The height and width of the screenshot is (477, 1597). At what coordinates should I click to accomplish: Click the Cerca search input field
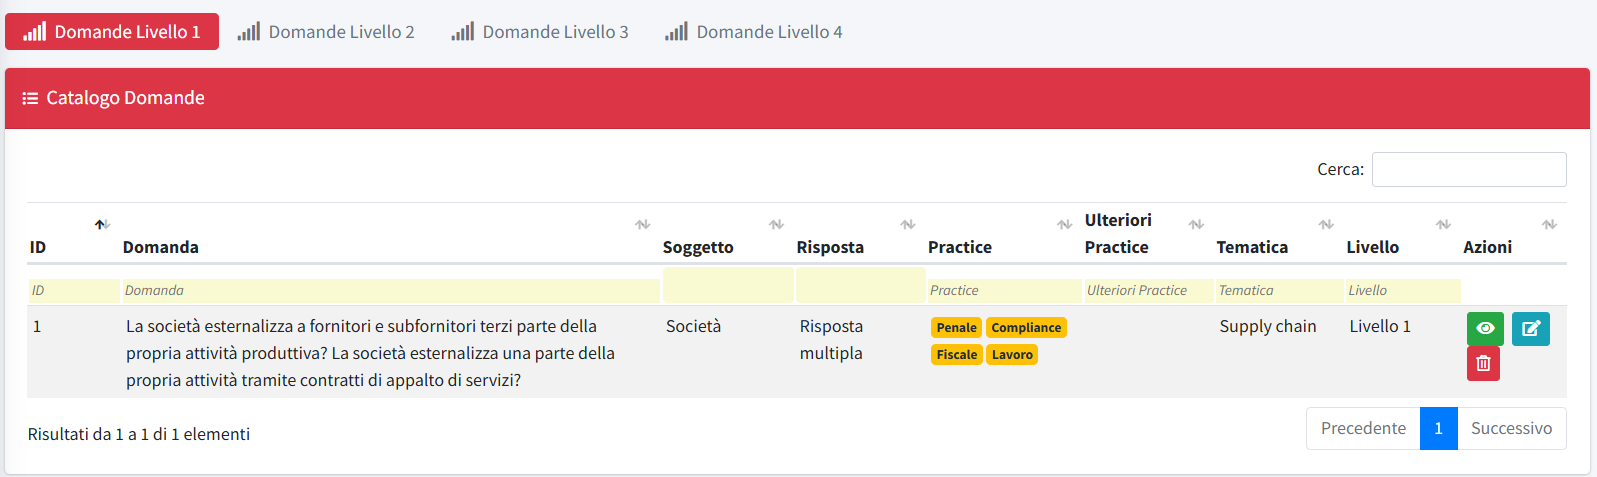[x=1468, y=169]
